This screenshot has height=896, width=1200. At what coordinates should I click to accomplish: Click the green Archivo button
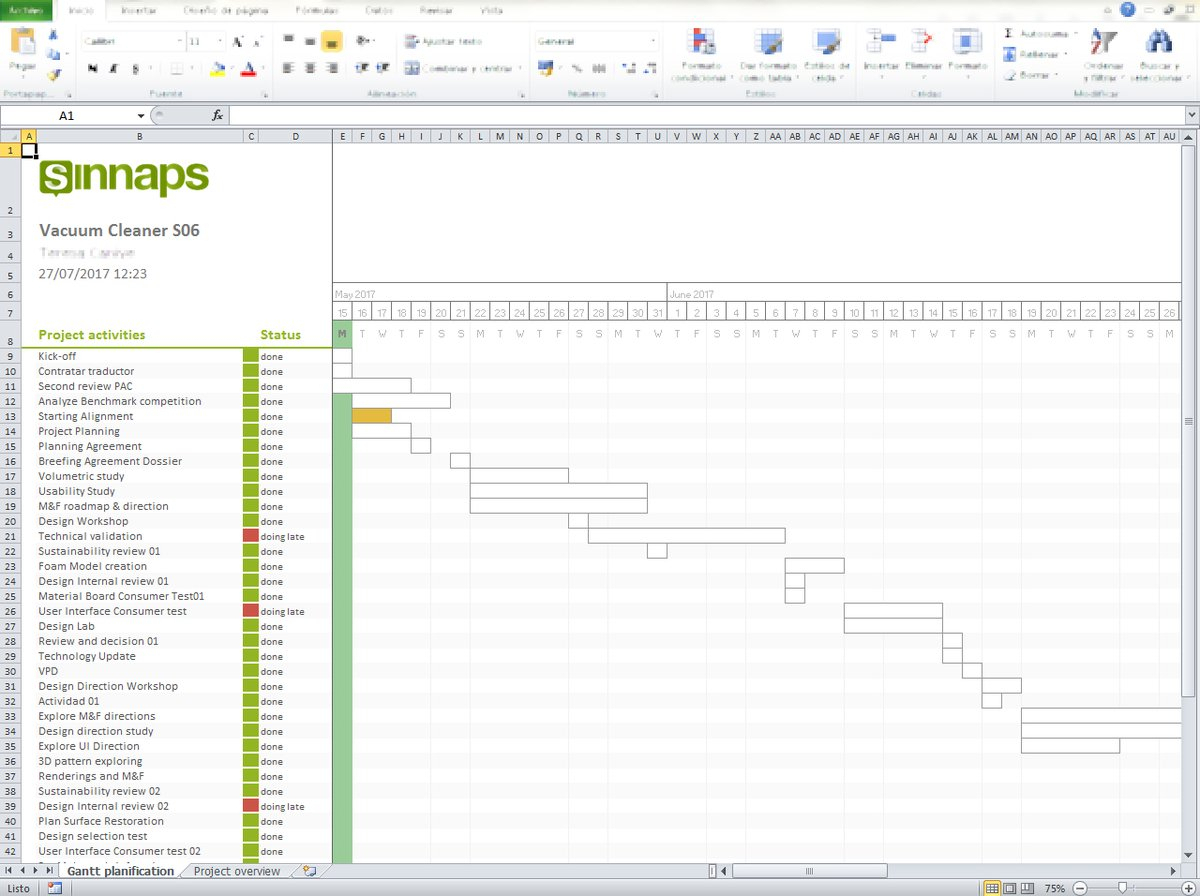27,10
